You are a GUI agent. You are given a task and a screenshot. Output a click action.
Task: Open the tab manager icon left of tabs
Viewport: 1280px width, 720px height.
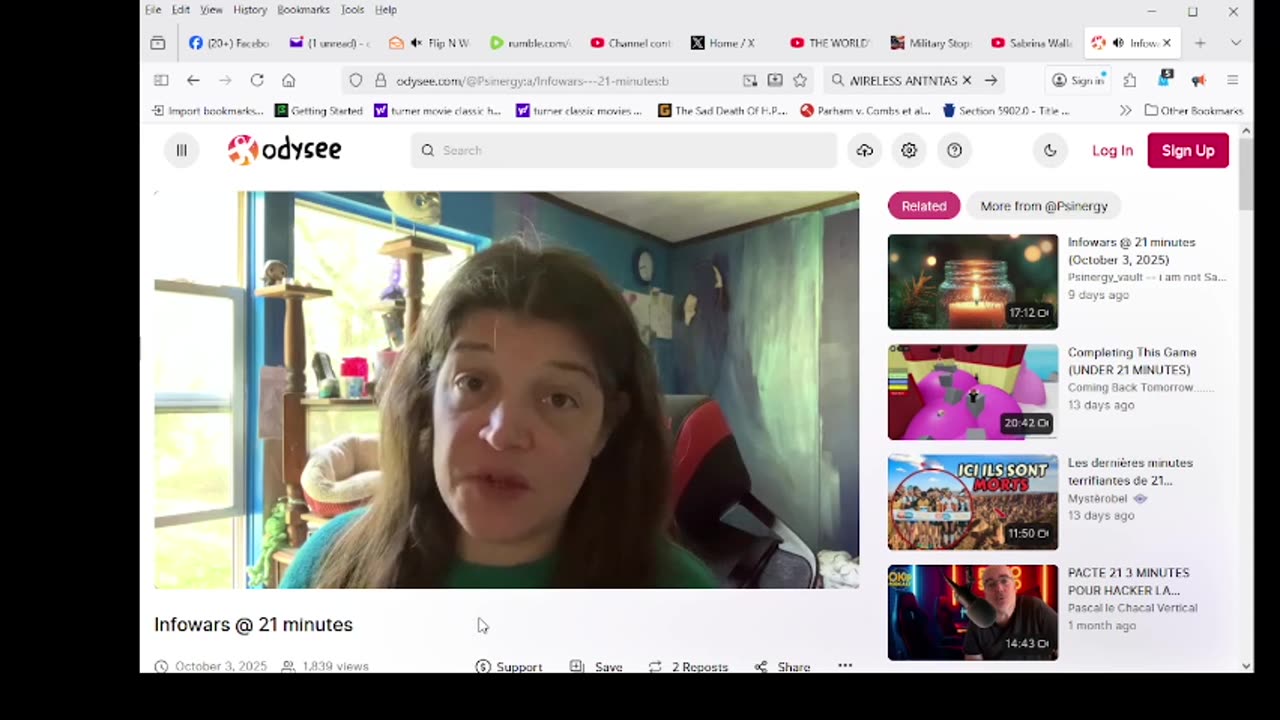[158, 43]
